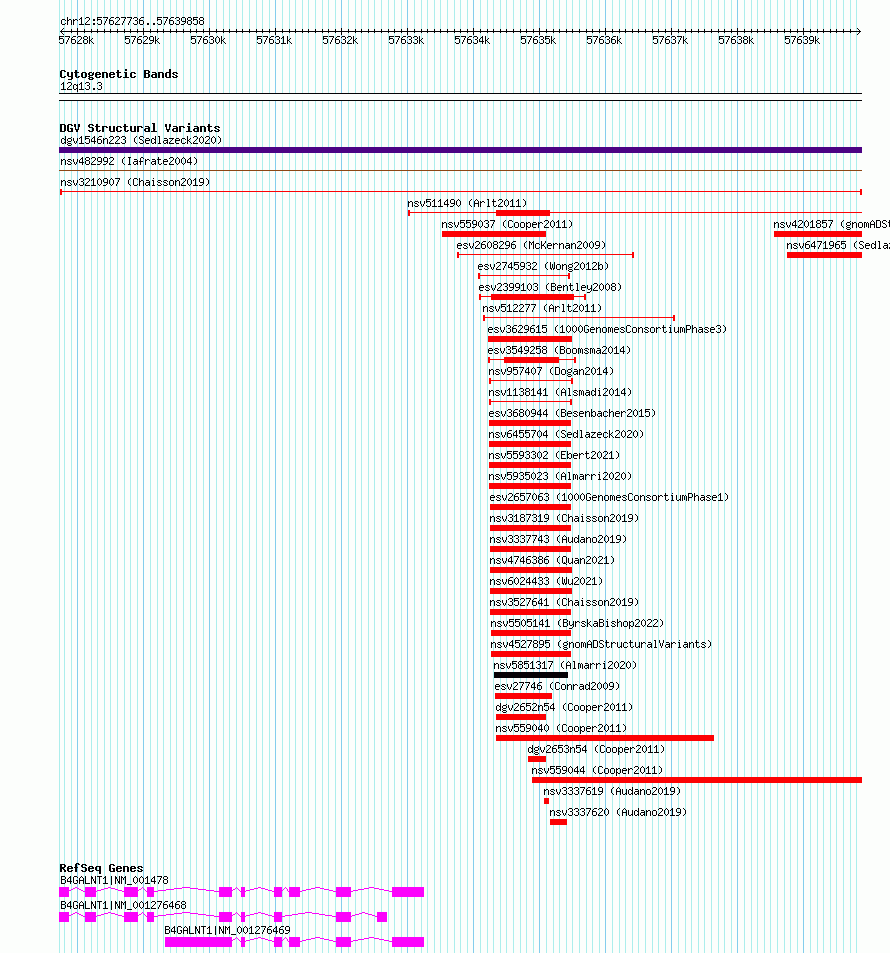Select dgv2652n54 (Cooper2011) label
890x953 pixels.
tap(564, 707)
